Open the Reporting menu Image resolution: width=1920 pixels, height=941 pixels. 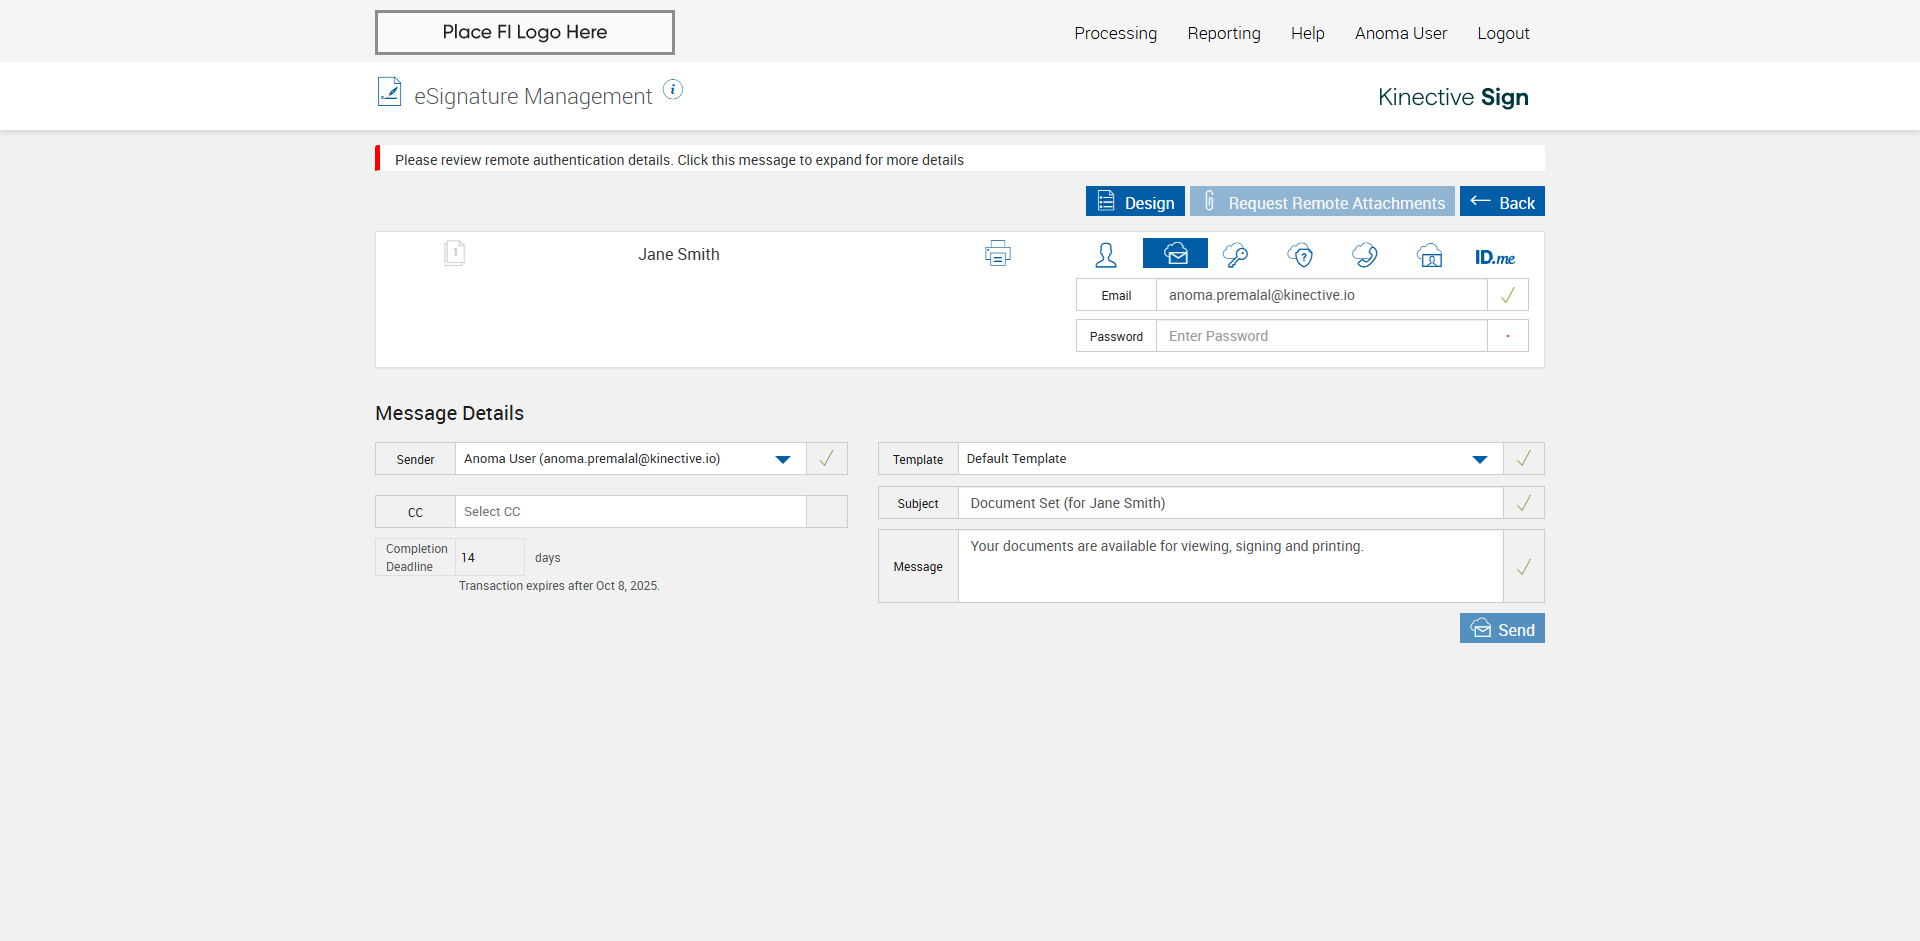pos(1223,33)
